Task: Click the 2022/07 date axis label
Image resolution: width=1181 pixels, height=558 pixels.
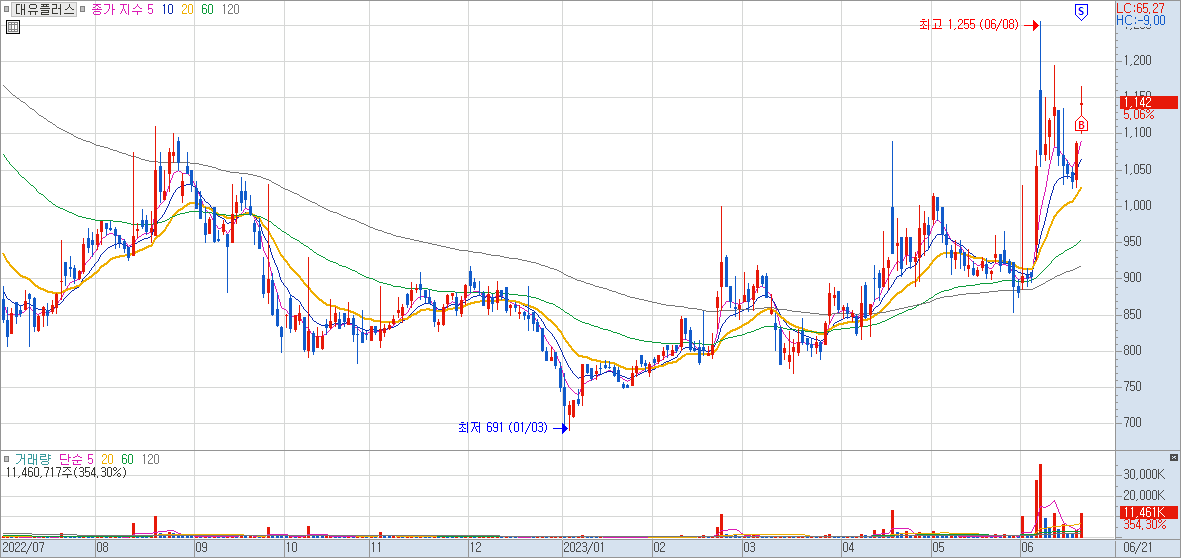Action: point(22,547)
